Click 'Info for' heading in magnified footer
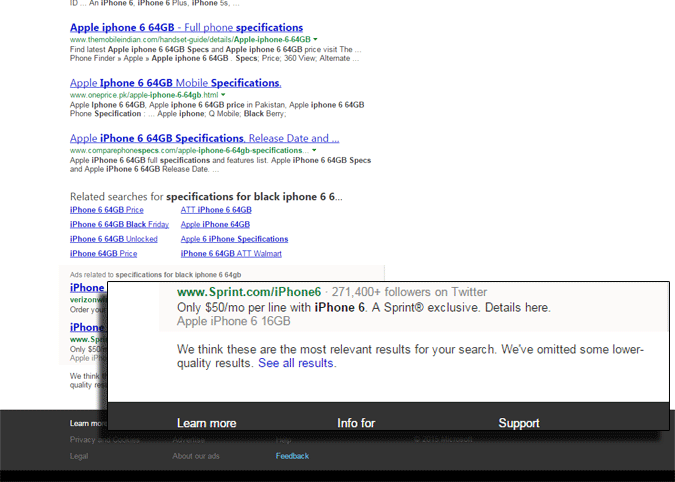This screenshot has height=482, width=675. point(356,423)
